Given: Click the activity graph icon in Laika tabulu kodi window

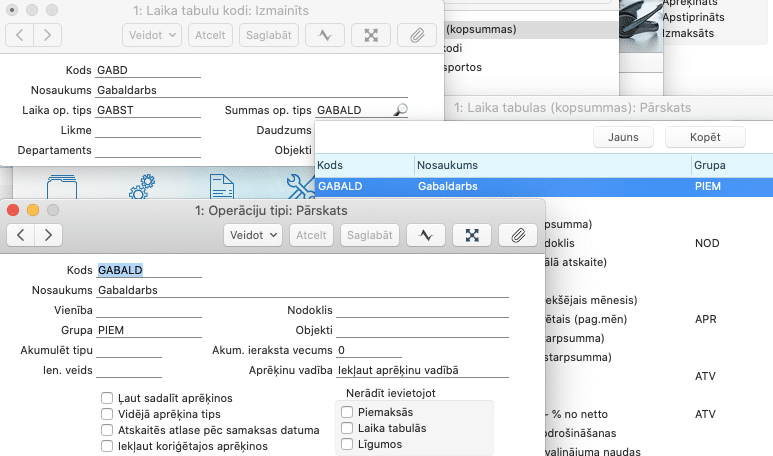Looking at the screenshot, I should click(x=325, y=35).
